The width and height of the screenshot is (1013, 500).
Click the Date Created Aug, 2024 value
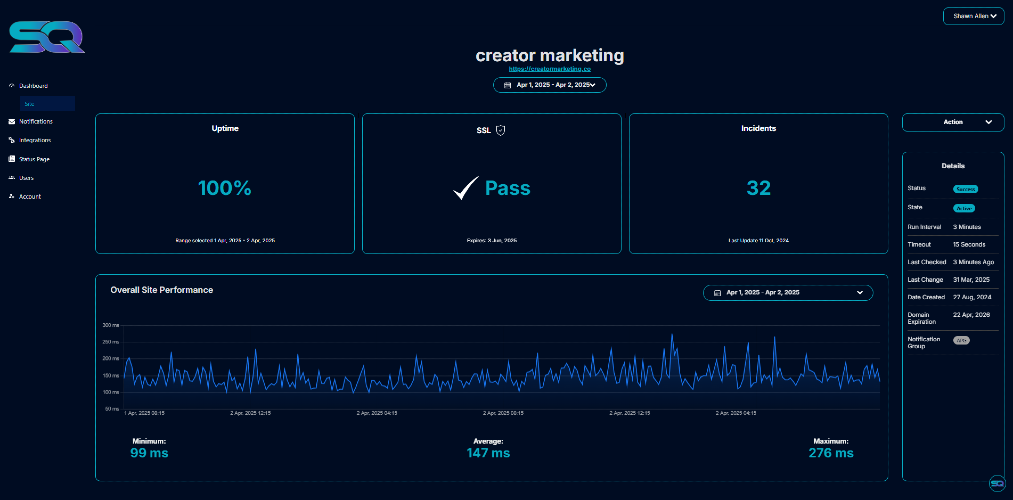[972, 297]
